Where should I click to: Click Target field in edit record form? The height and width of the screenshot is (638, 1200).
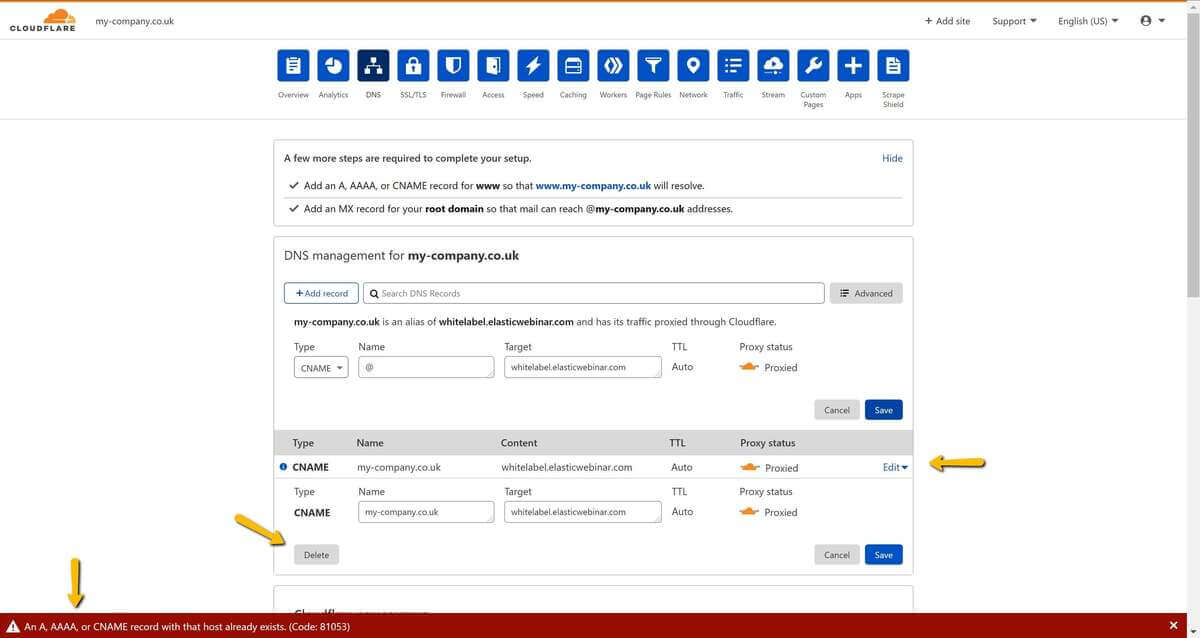point(583,512)
